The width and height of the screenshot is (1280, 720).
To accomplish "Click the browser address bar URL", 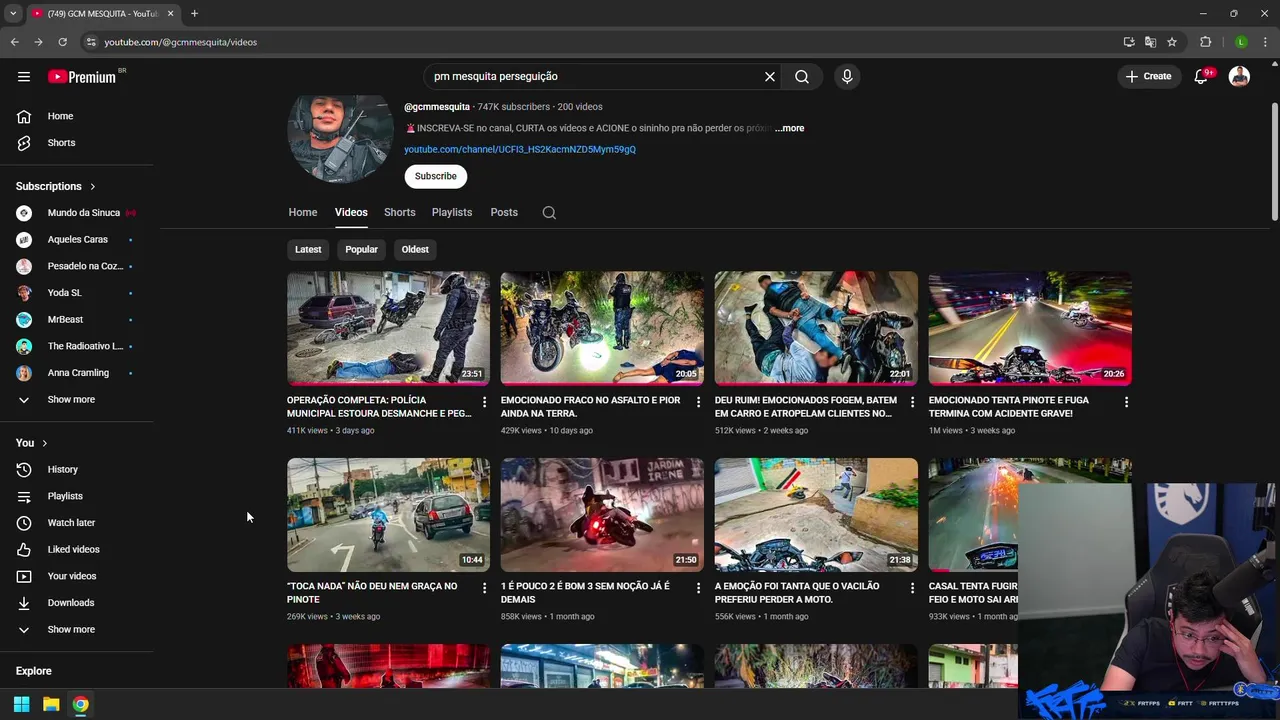I will click(x=181, y=42).
